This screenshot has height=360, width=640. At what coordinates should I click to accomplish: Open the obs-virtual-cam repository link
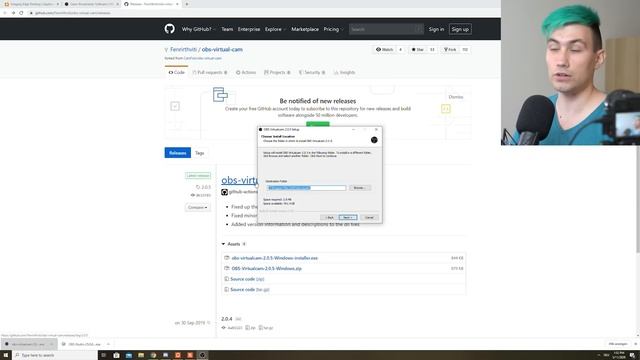222,49
